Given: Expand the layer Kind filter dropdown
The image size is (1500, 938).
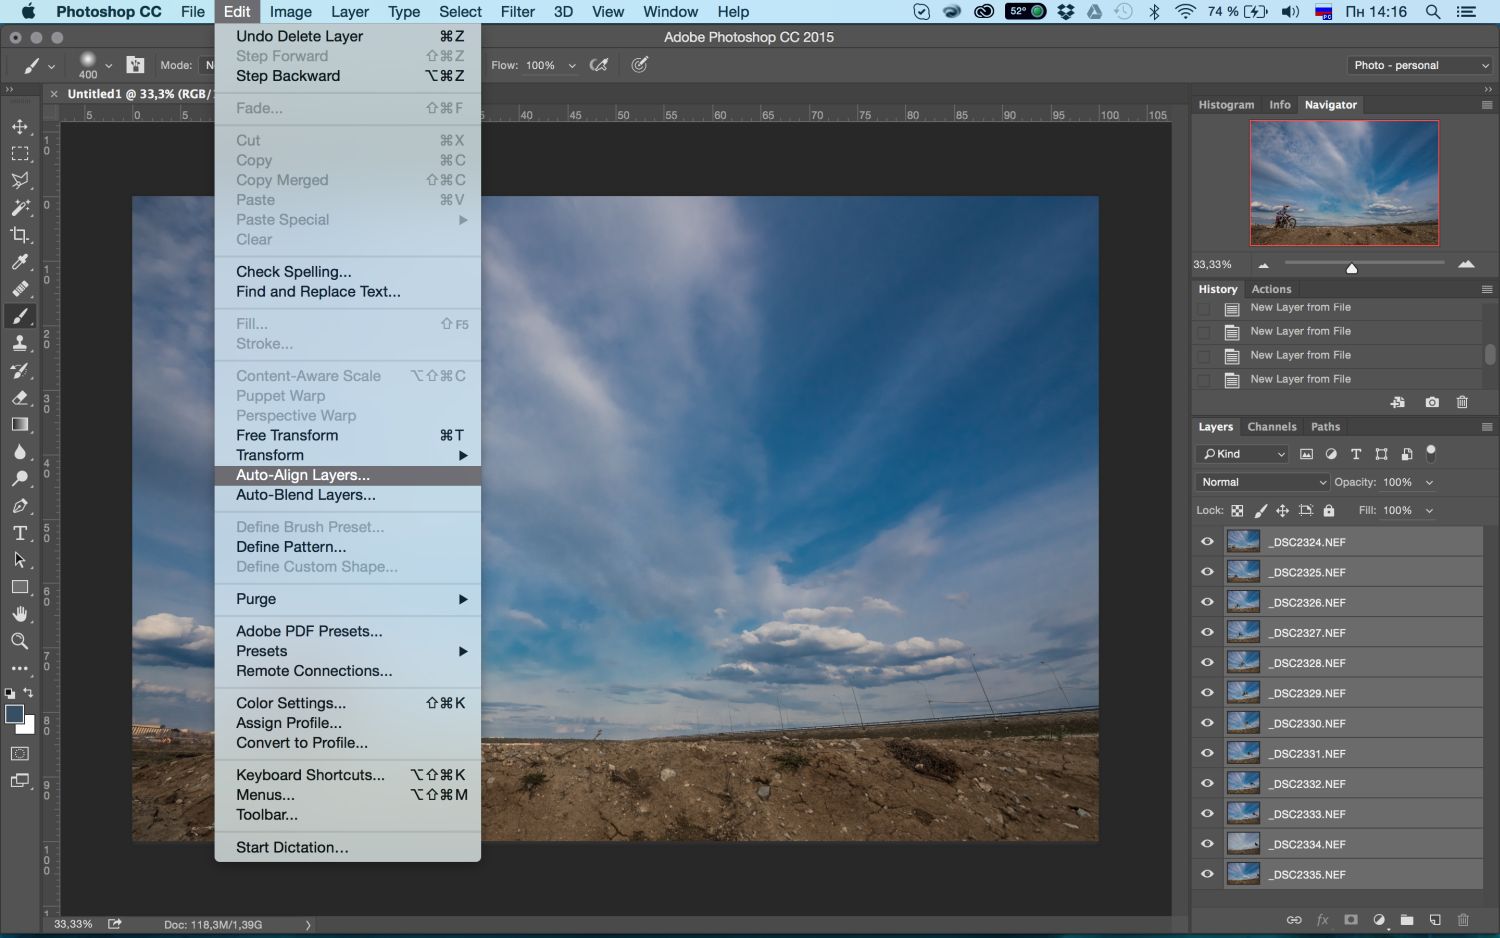Looking at the screenshot, I should (x=1244, y=454).
